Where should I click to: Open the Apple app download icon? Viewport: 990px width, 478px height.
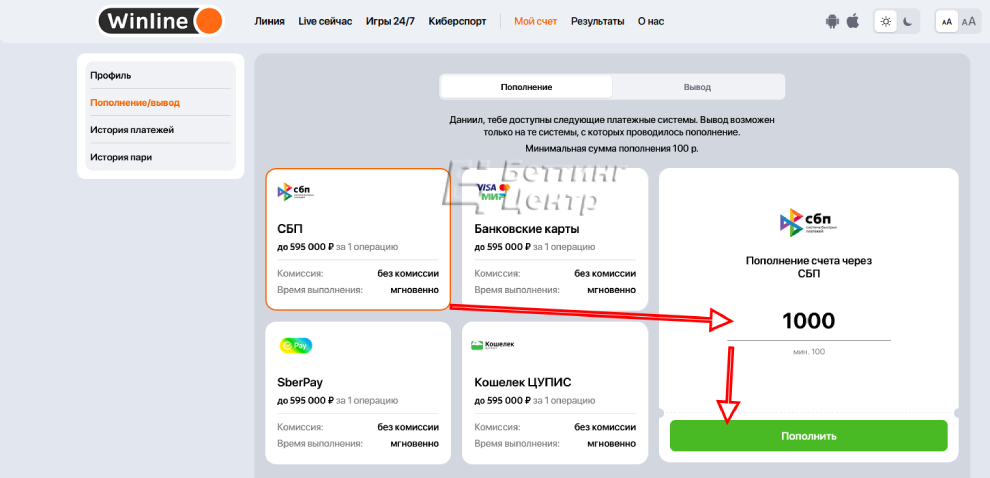[x=853, y=21]
